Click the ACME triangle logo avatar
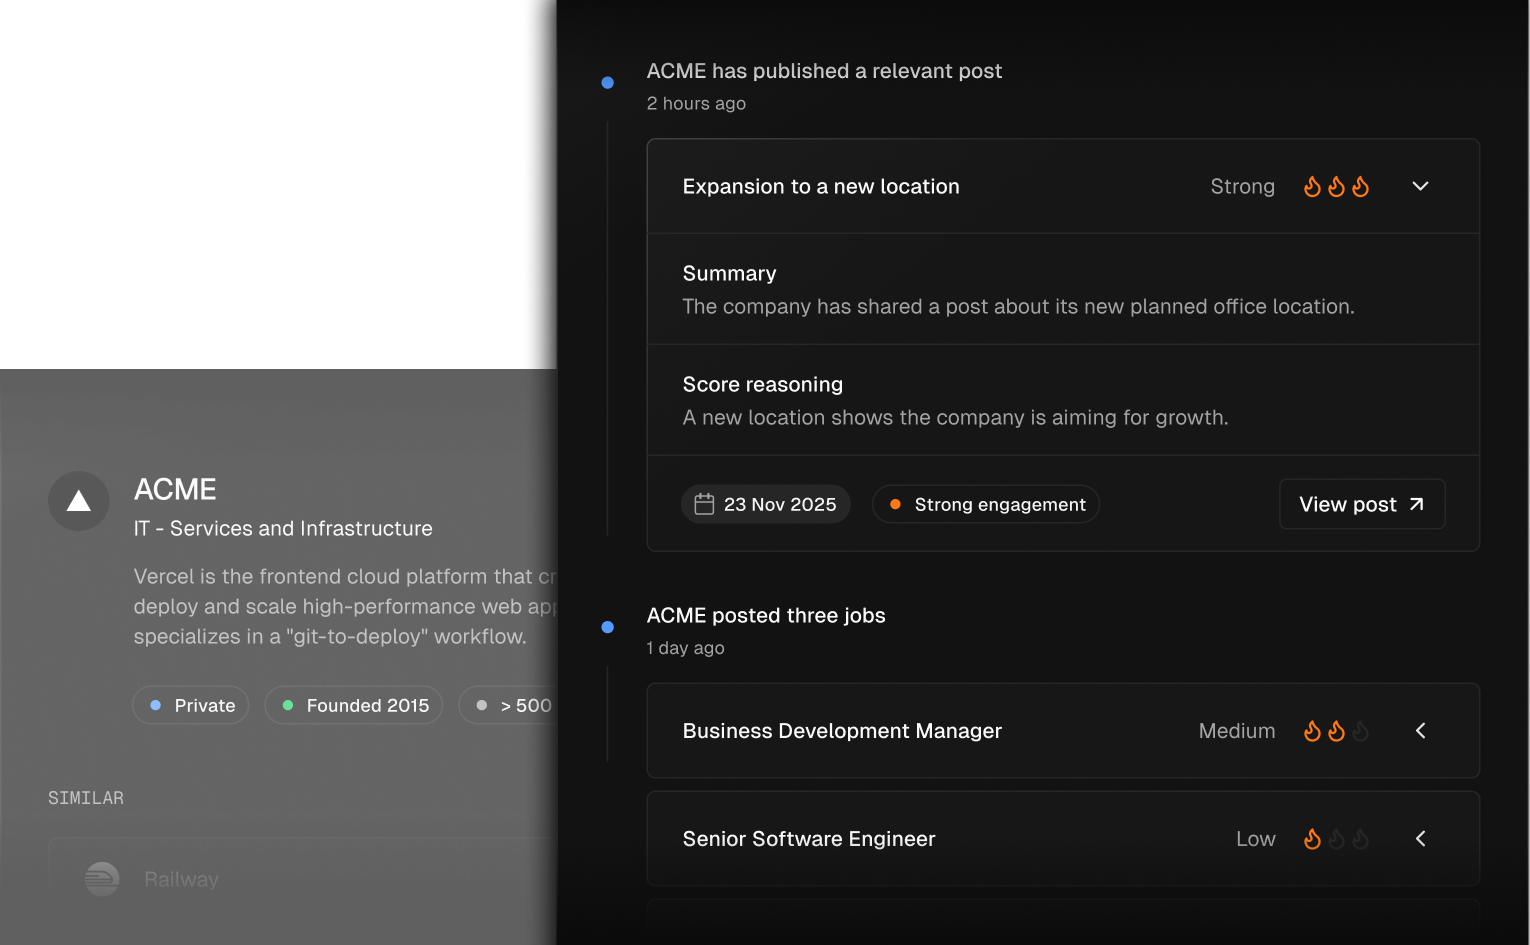The width and height of the screenshot is (1530, 945). tap(79, 501)
